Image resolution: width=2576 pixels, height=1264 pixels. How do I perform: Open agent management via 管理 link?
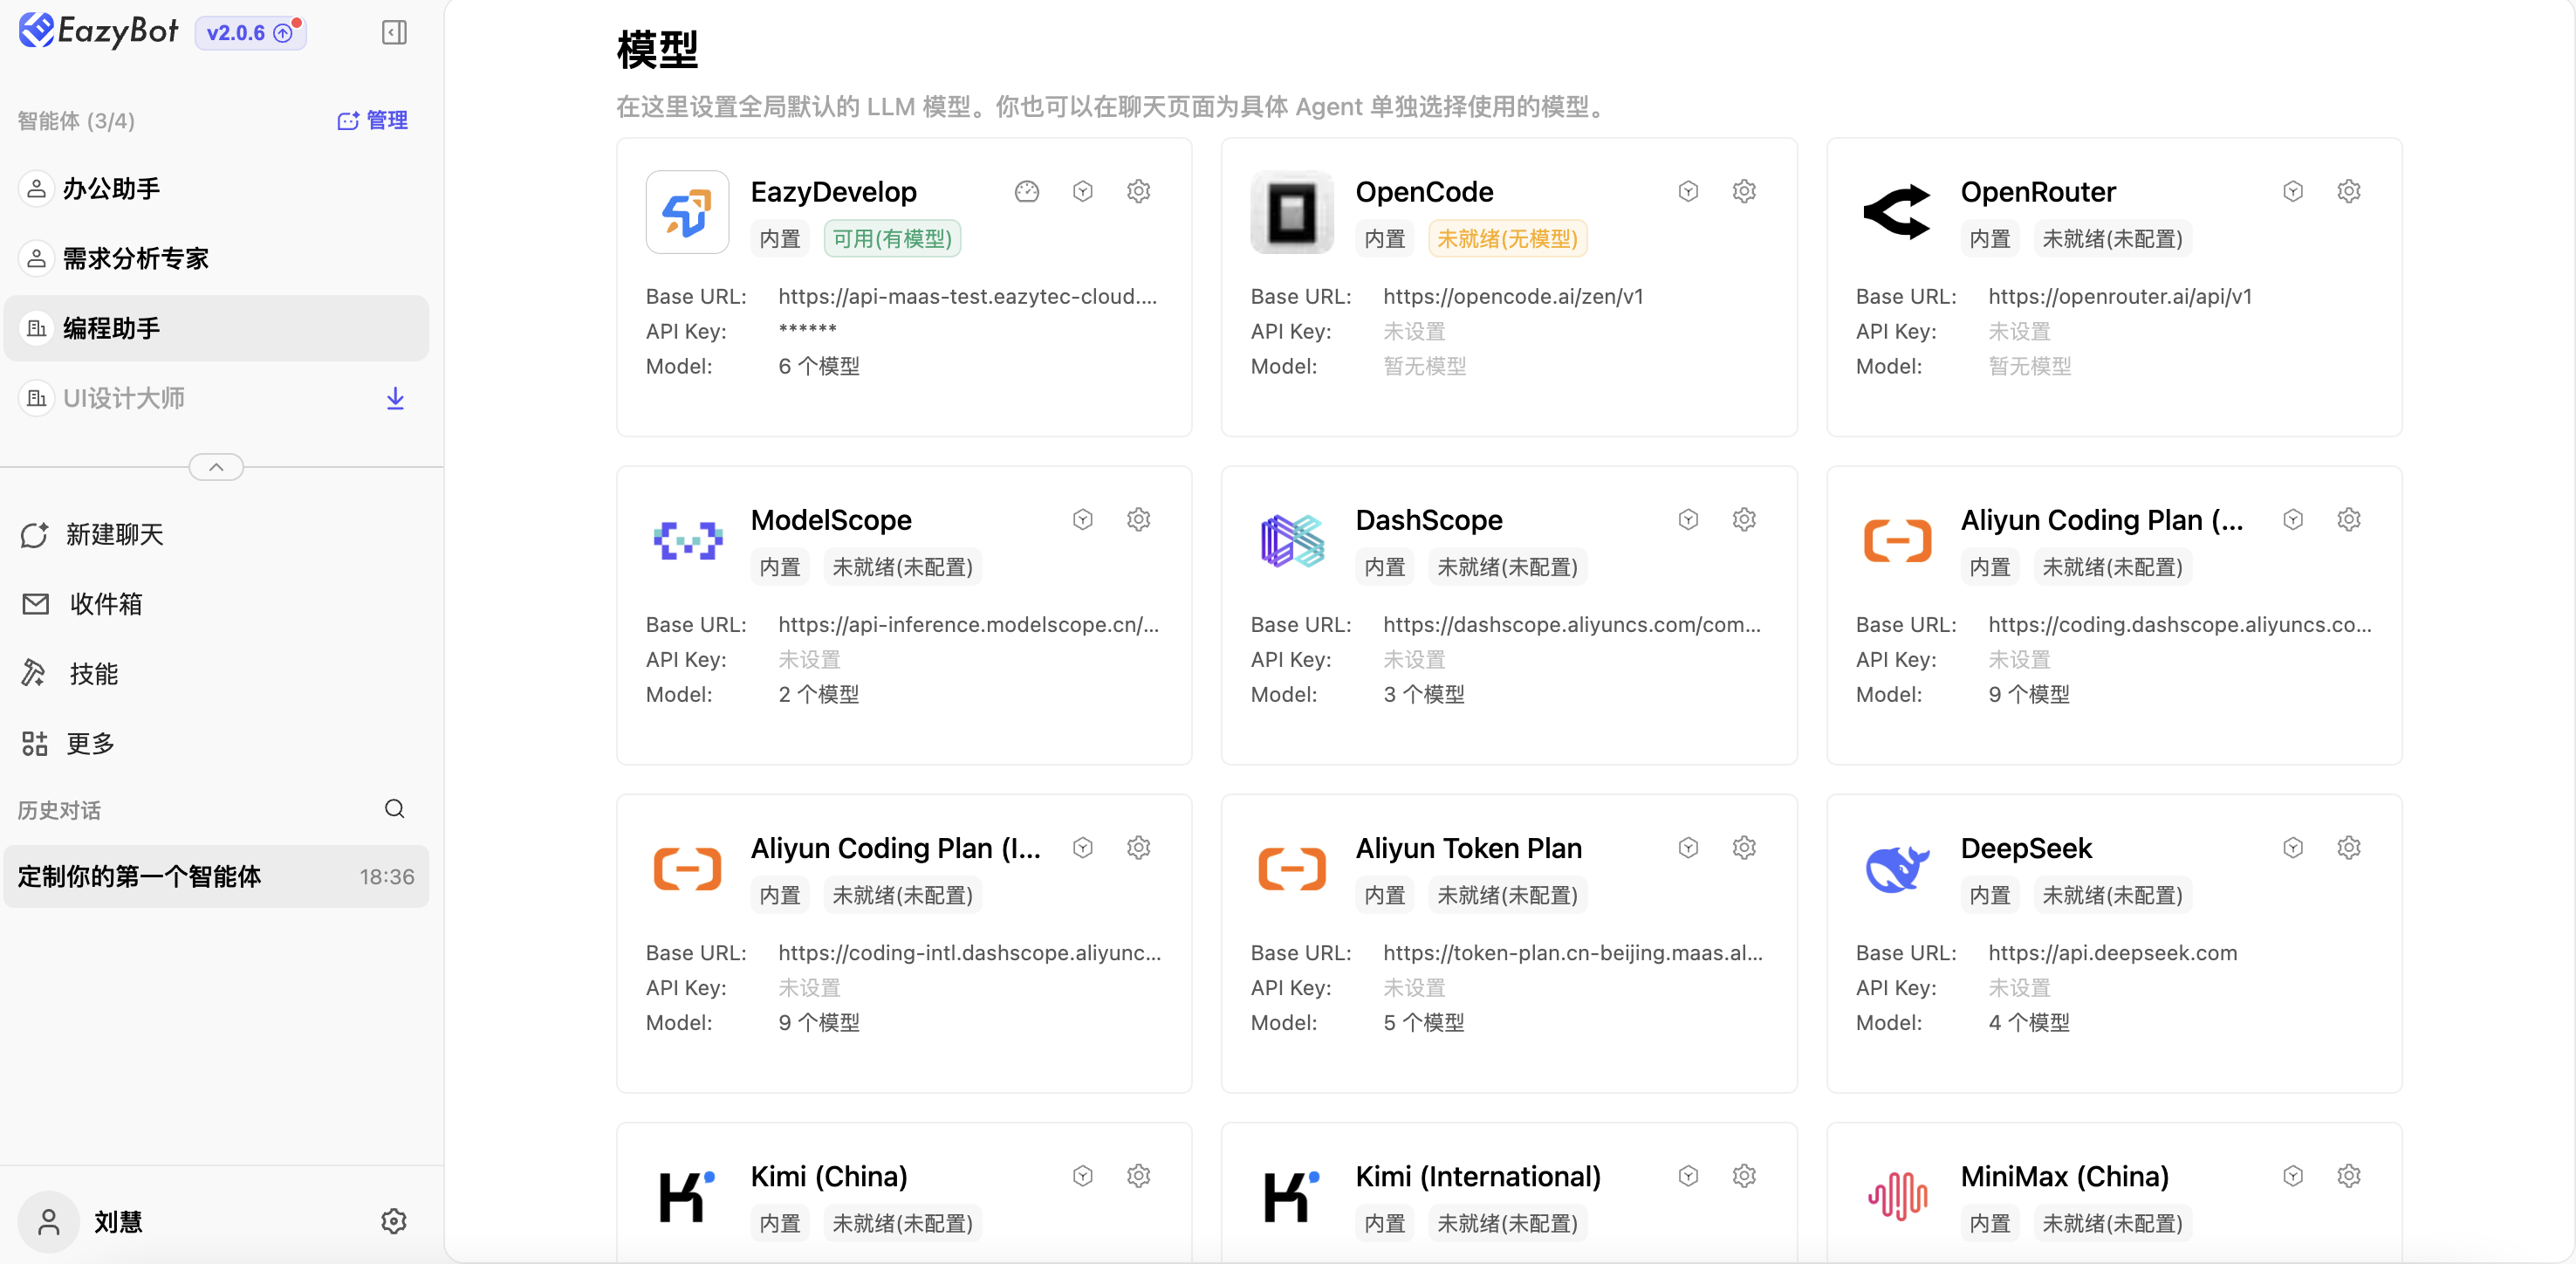click(x=372, y=121)
